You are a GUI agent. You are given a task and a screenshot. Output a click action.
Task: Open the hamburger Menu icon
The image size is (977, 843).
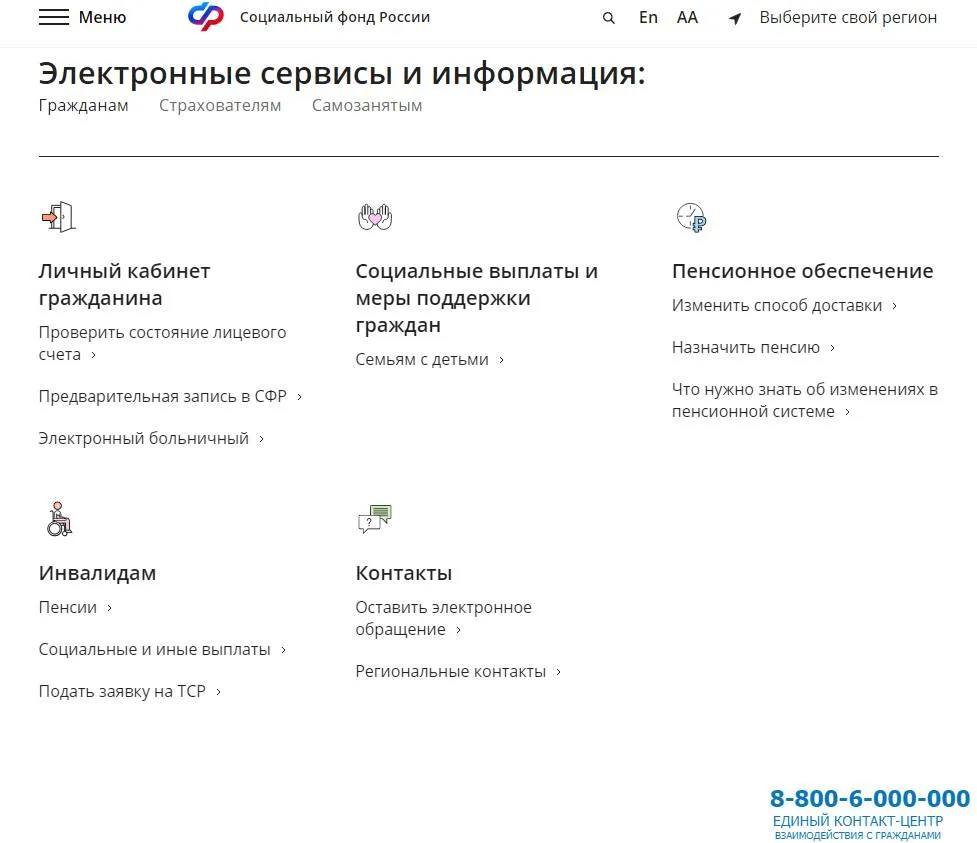coord(54,18)
